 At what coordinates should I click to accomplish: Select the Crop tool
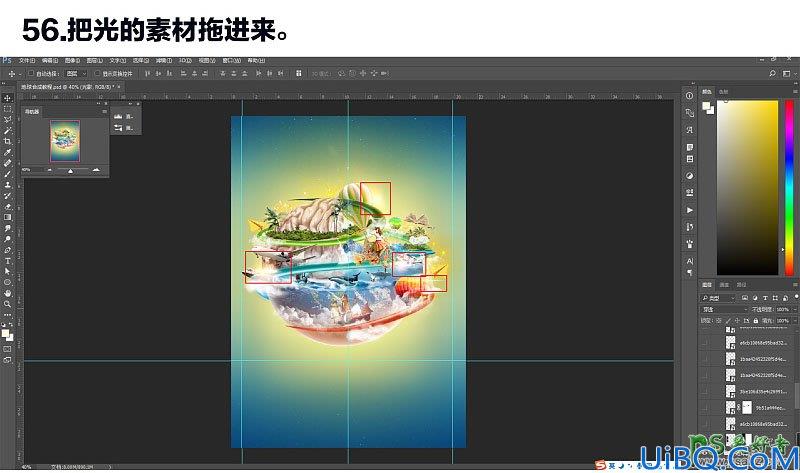[7, 141]
